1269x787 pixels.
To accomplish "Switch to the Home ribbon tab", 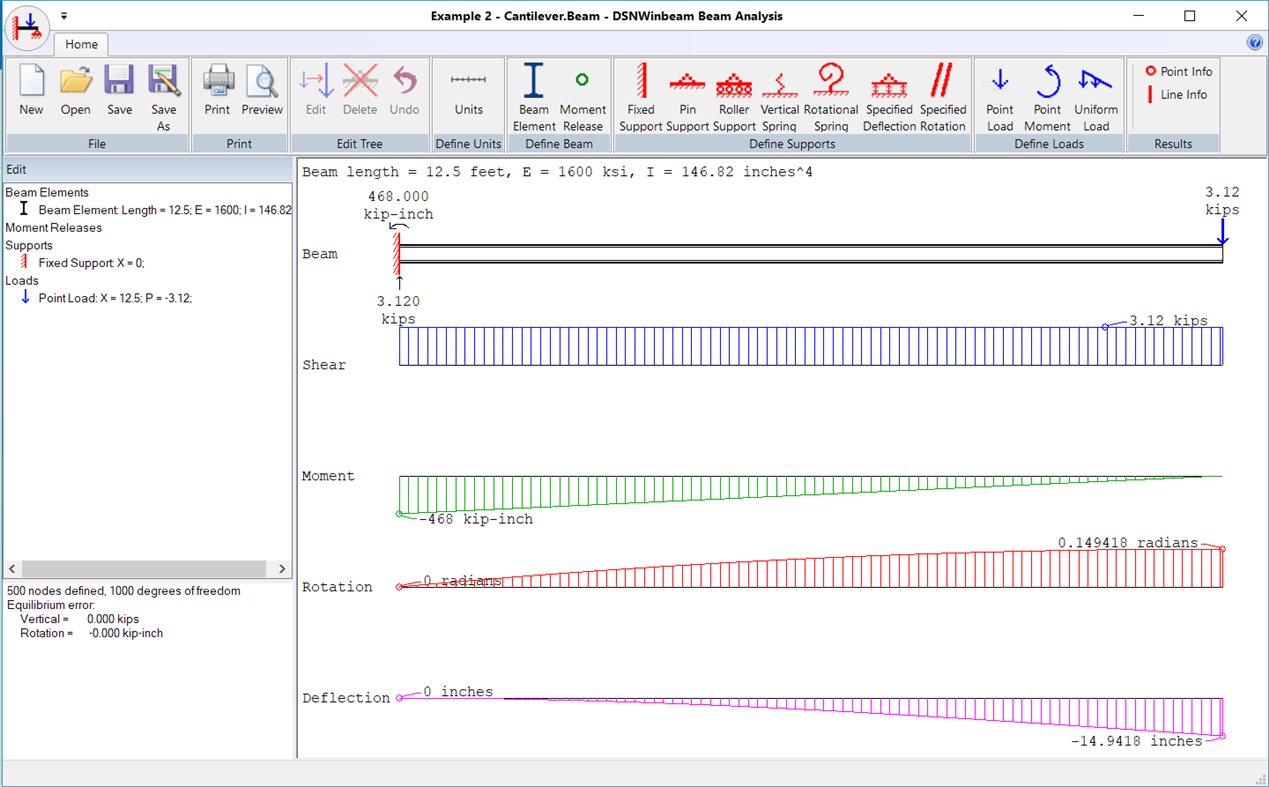I will (81, 44).
